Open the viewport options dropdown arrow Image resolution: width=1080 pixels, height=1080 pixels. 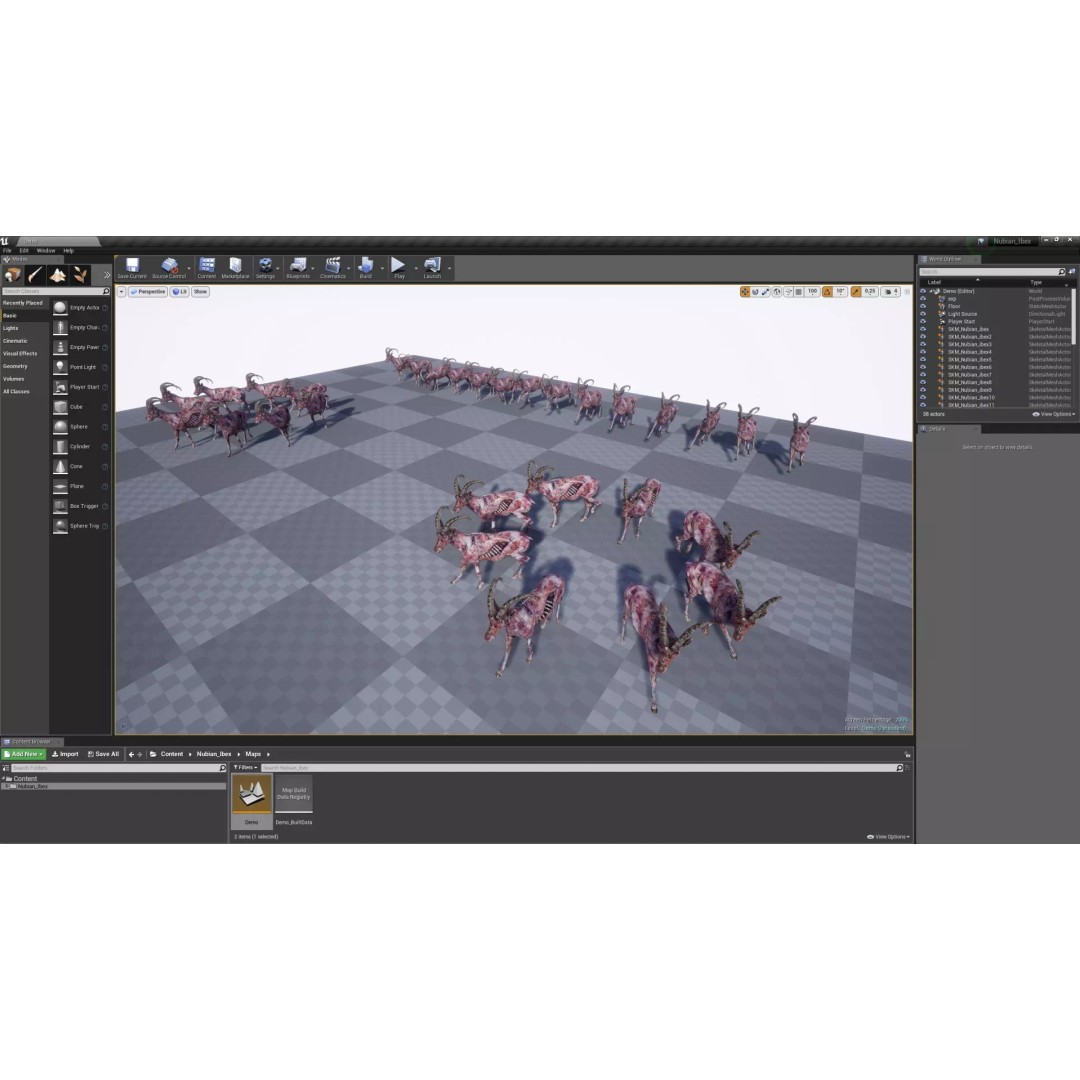121,292
